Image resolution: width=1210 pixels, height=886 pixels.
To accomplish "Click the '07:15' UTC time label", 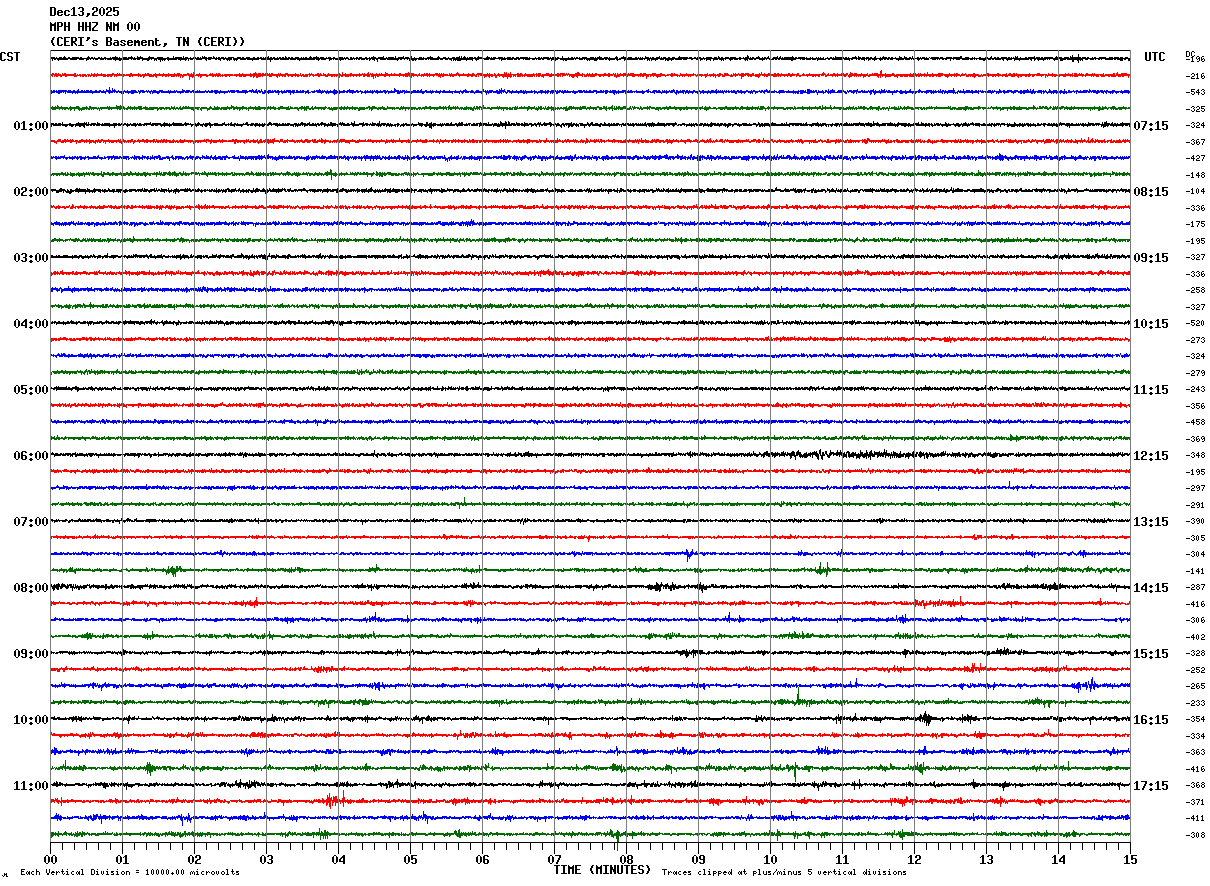I will [x=1151, y=126].
